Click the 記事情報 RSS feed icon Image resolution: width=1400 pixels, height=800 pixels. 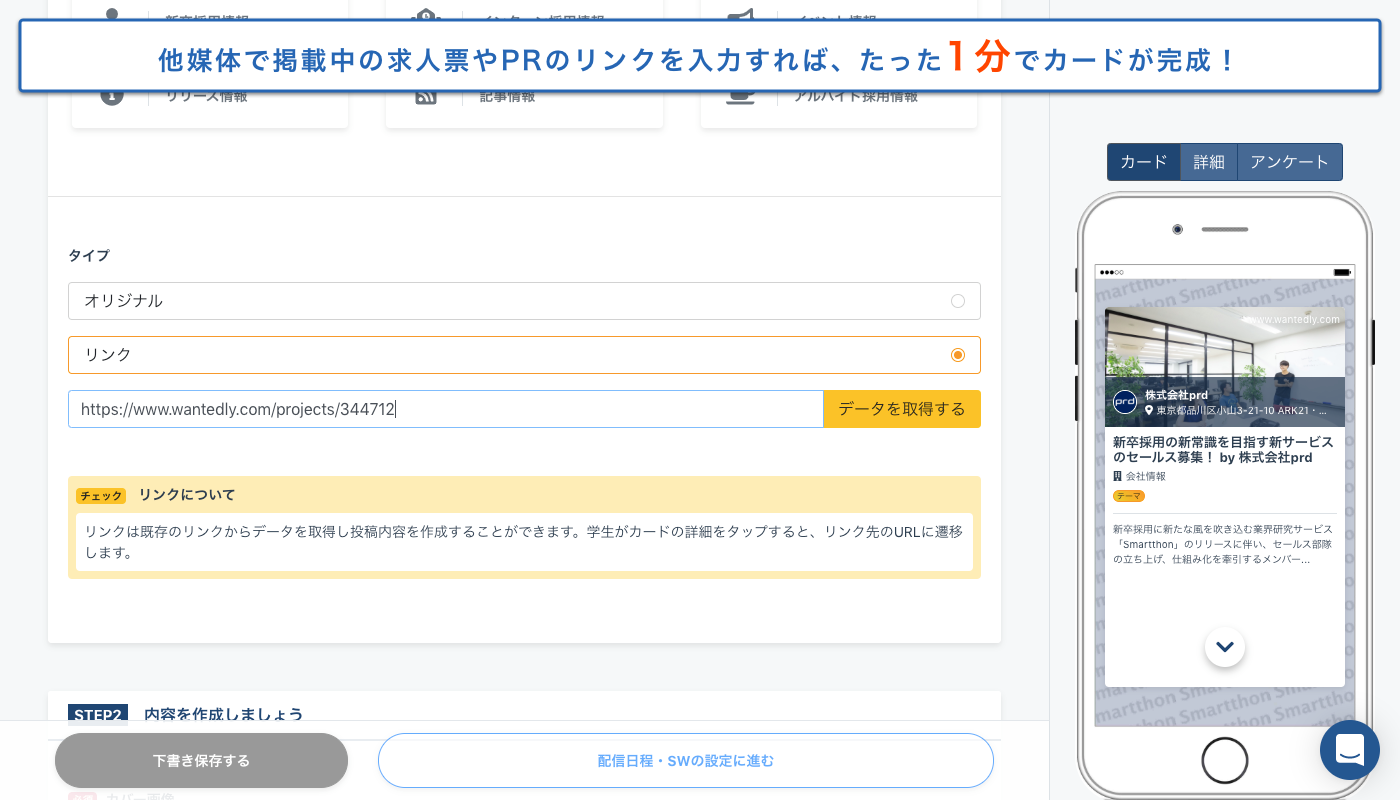426,95
